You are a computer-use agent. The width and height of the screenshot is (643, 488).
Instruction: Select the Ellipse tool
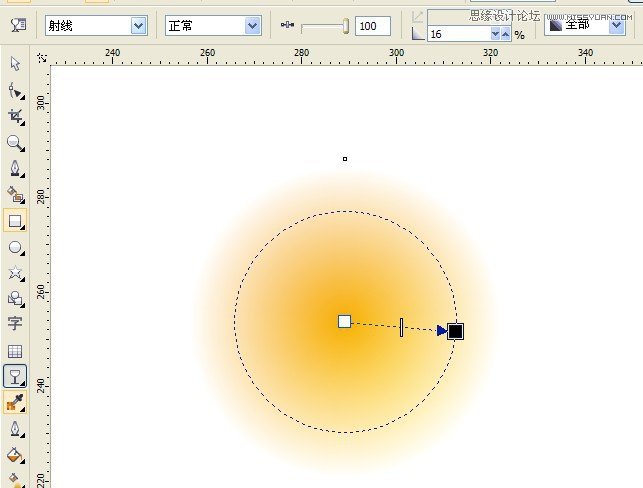point(15,247)
